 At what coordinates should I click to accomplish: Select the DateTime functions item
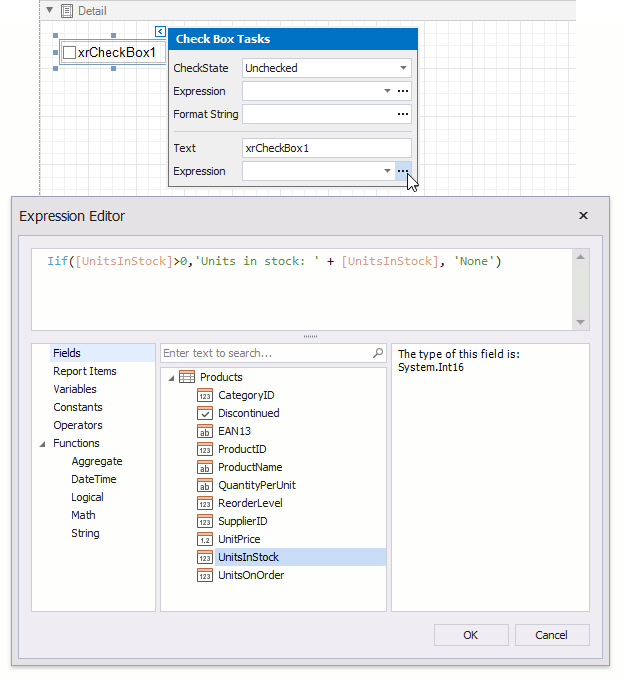[94, 479]
